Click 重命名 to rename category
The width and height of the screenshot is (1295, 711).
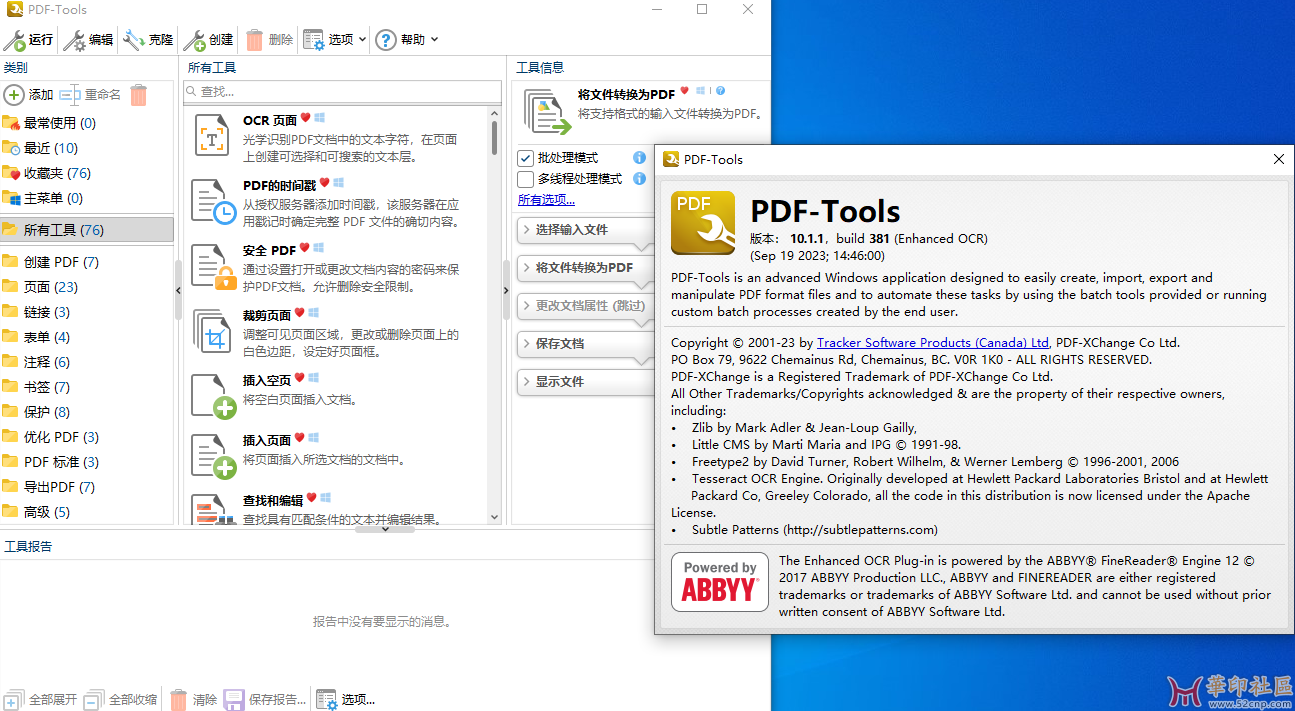click(x=90, y=95)
